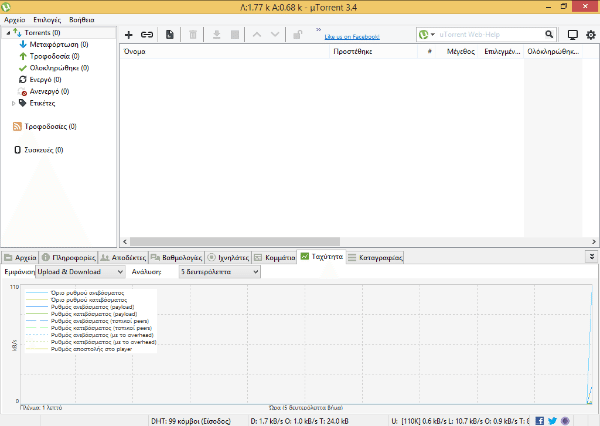
Task: Open the search provider dropdown with uTorrent logo
Action: pyautogui.click(x=426, y=35)
